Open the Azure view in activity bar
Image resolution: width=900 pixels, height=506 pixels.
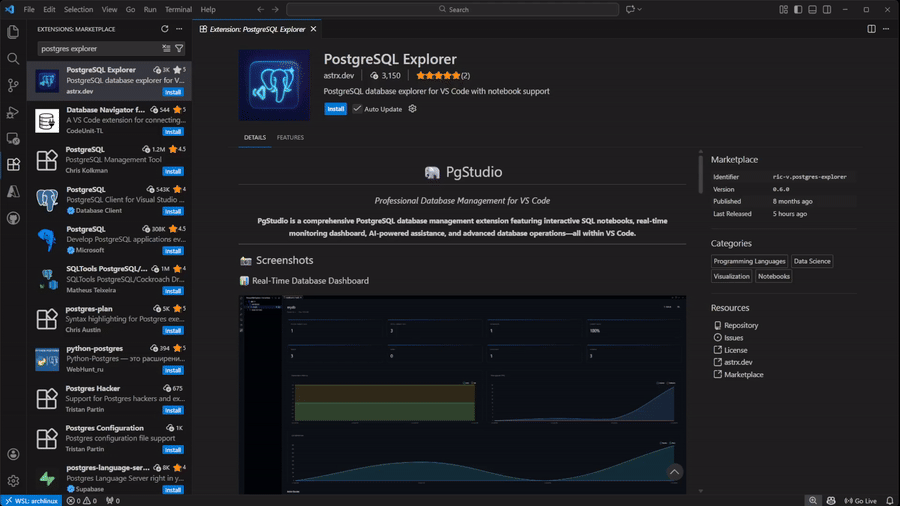point(13,192)
